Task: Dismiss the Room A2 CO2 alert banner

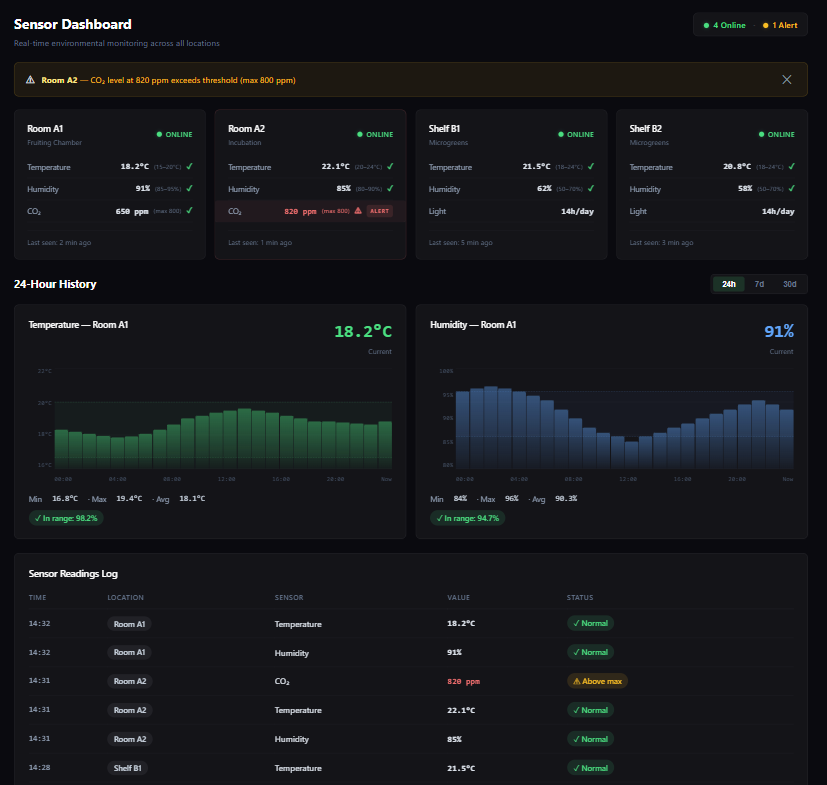Action: click(786, 79)
